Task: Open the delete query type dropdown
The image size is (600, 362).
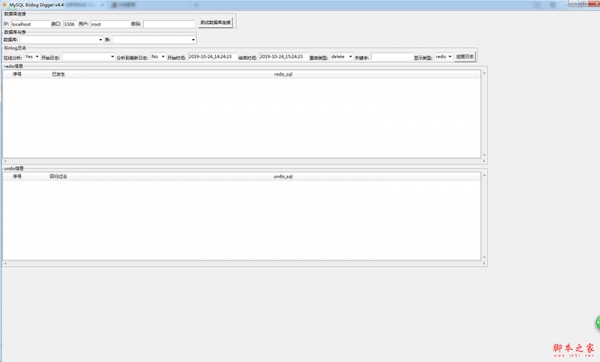Action: [341, 57]
